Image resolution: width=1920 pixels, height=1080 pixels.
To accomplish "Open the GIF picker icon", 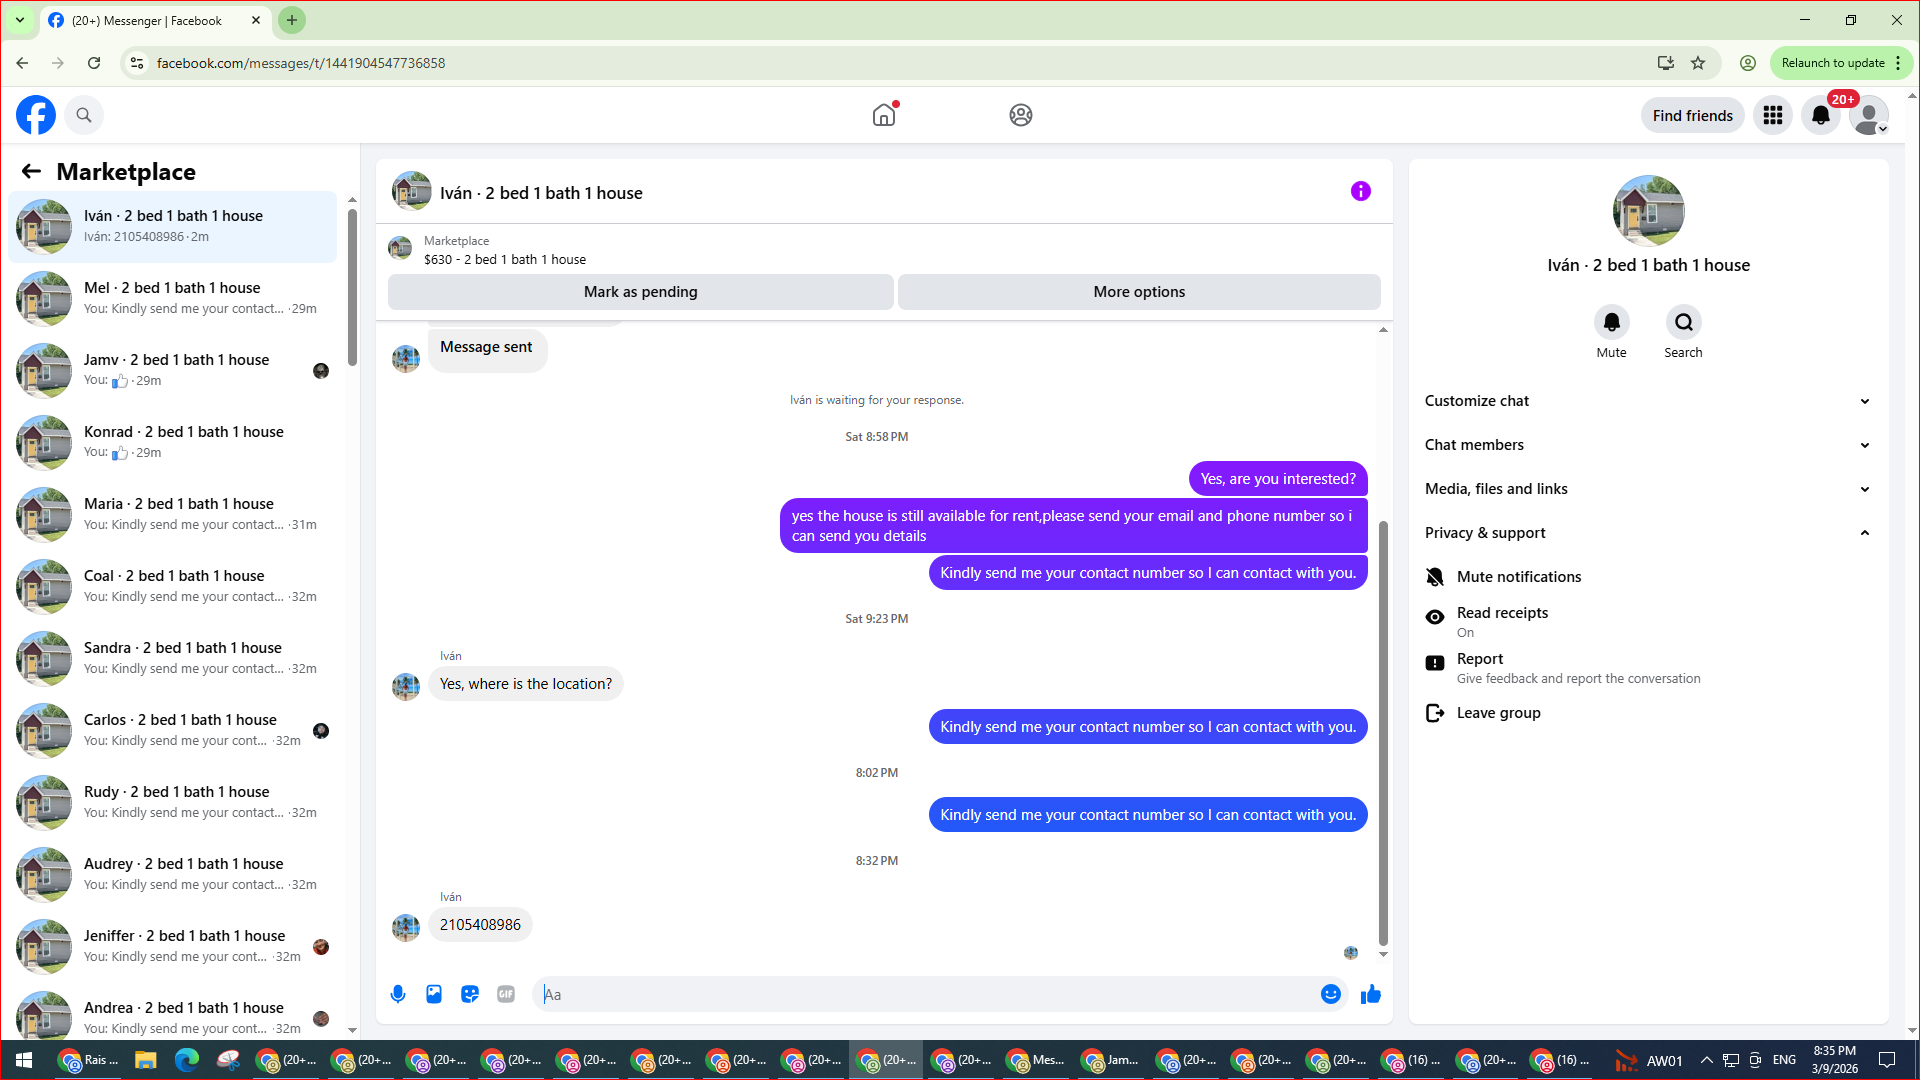I will coord(506,994).
